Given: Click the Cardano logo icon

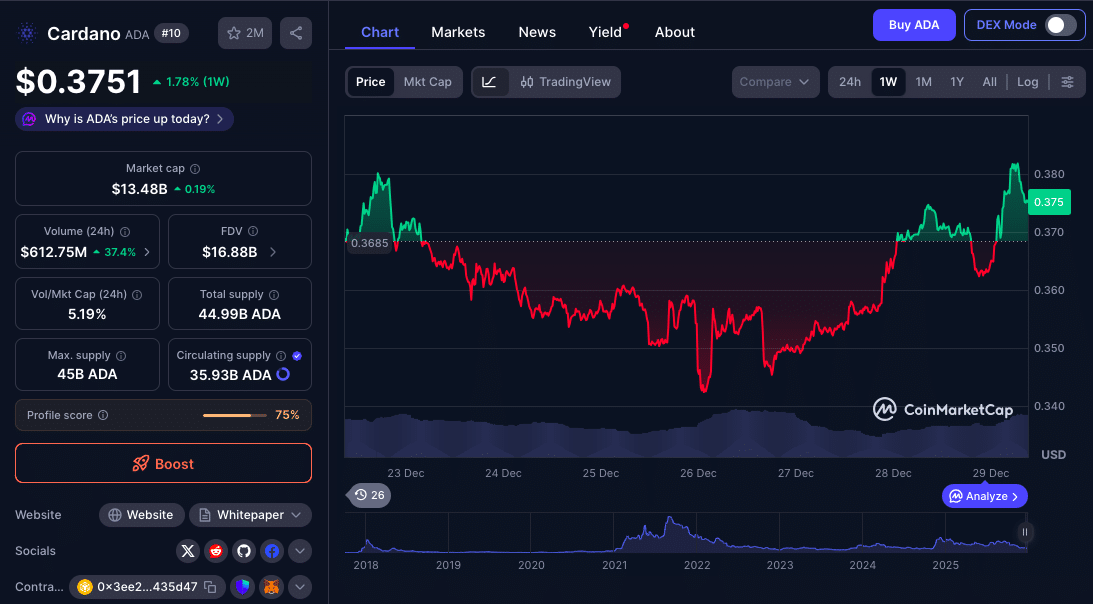Looking at the screenshot, I should click(27, 33).
